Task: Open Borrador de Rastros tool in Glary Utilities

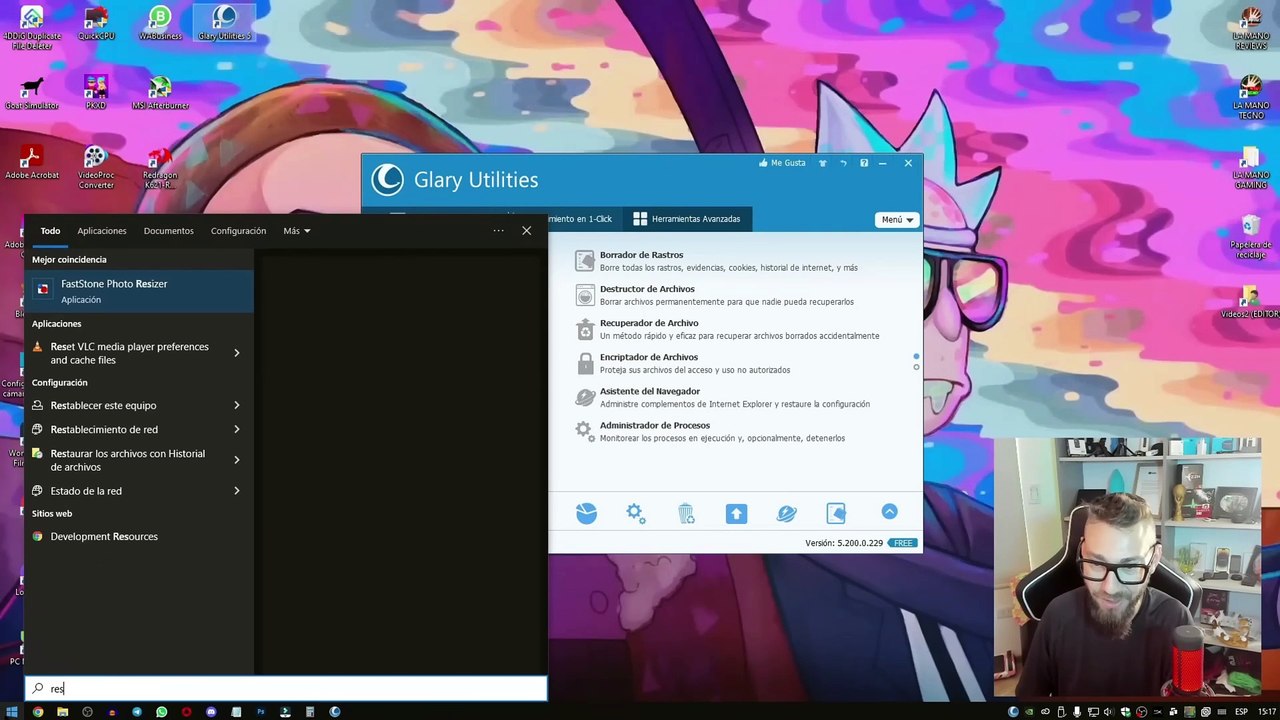Action: 641,255
